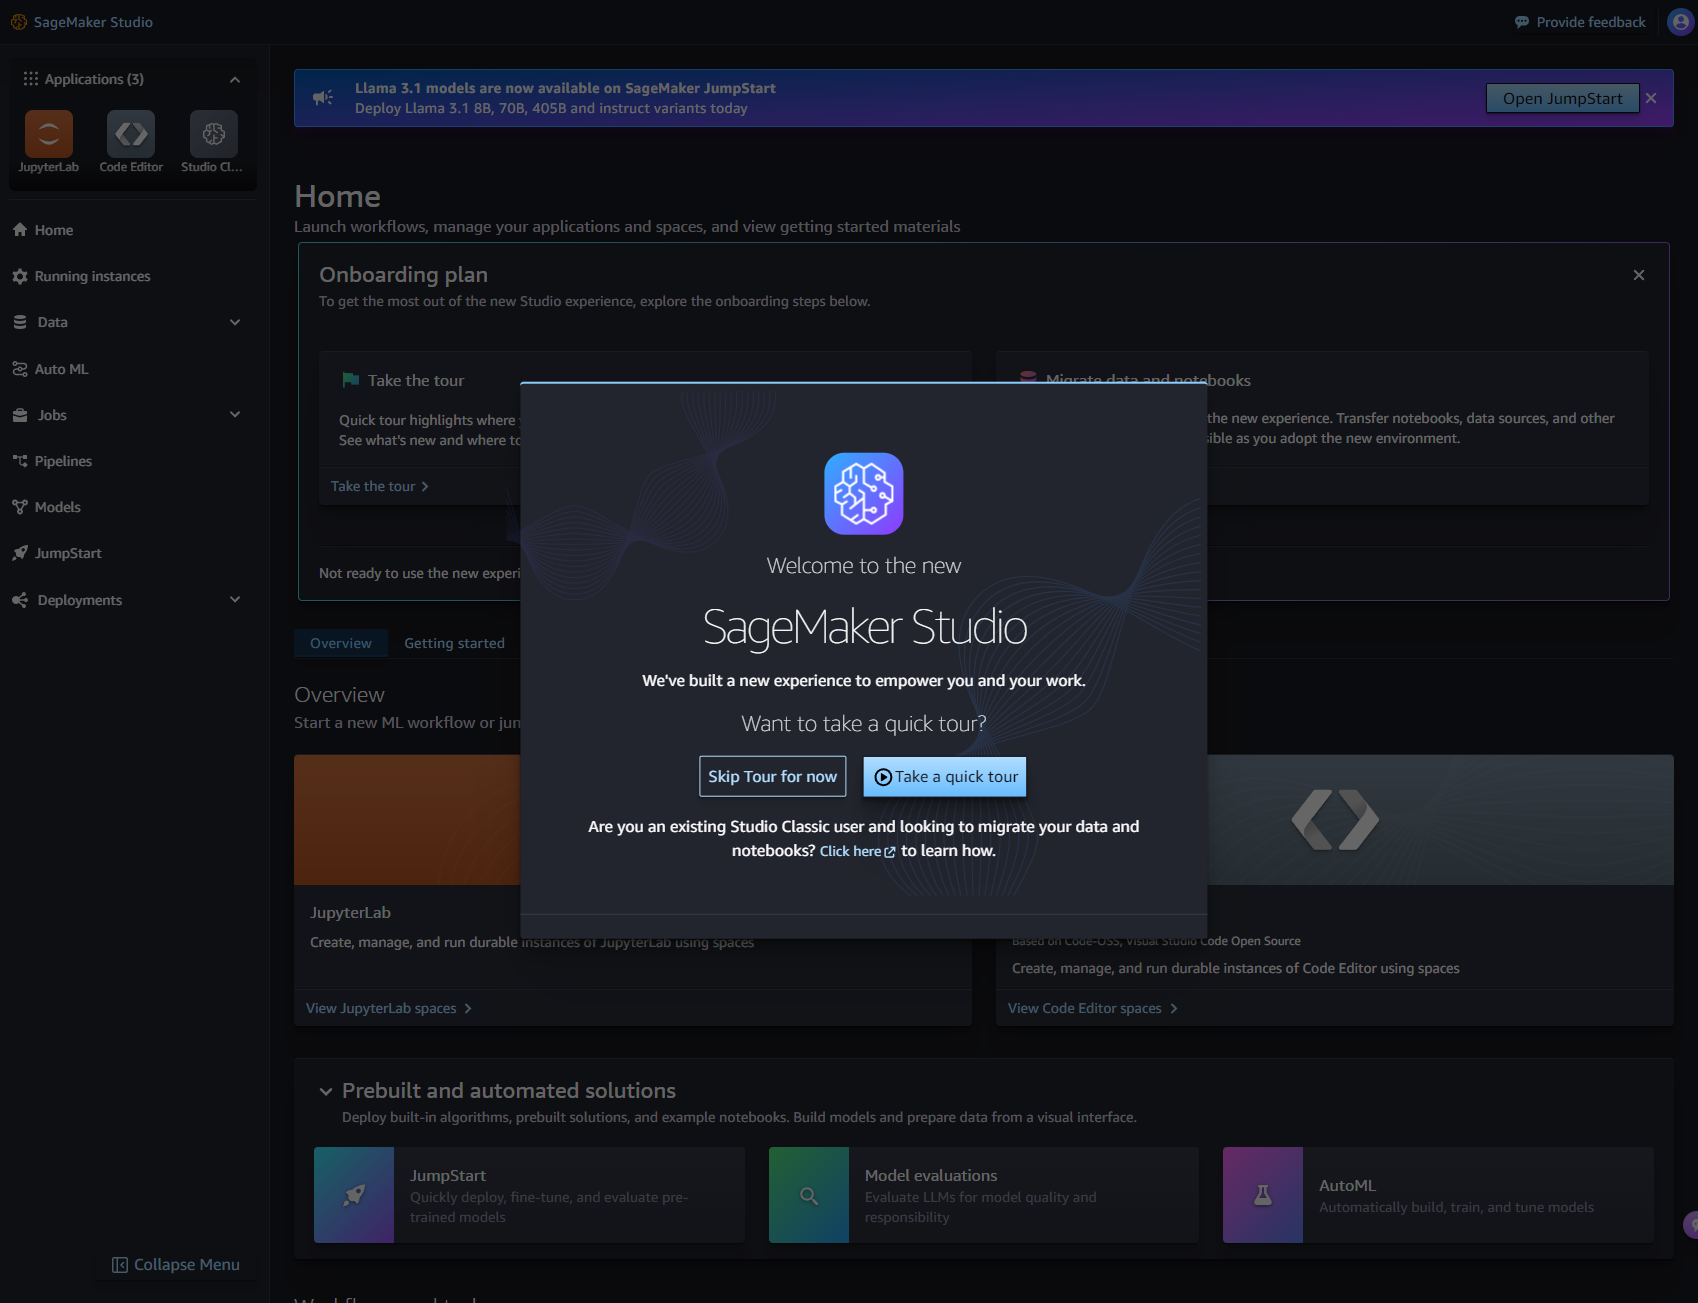Open the Studio Classic application icon
1698x1303 pixels.
(x=214, y=134)
